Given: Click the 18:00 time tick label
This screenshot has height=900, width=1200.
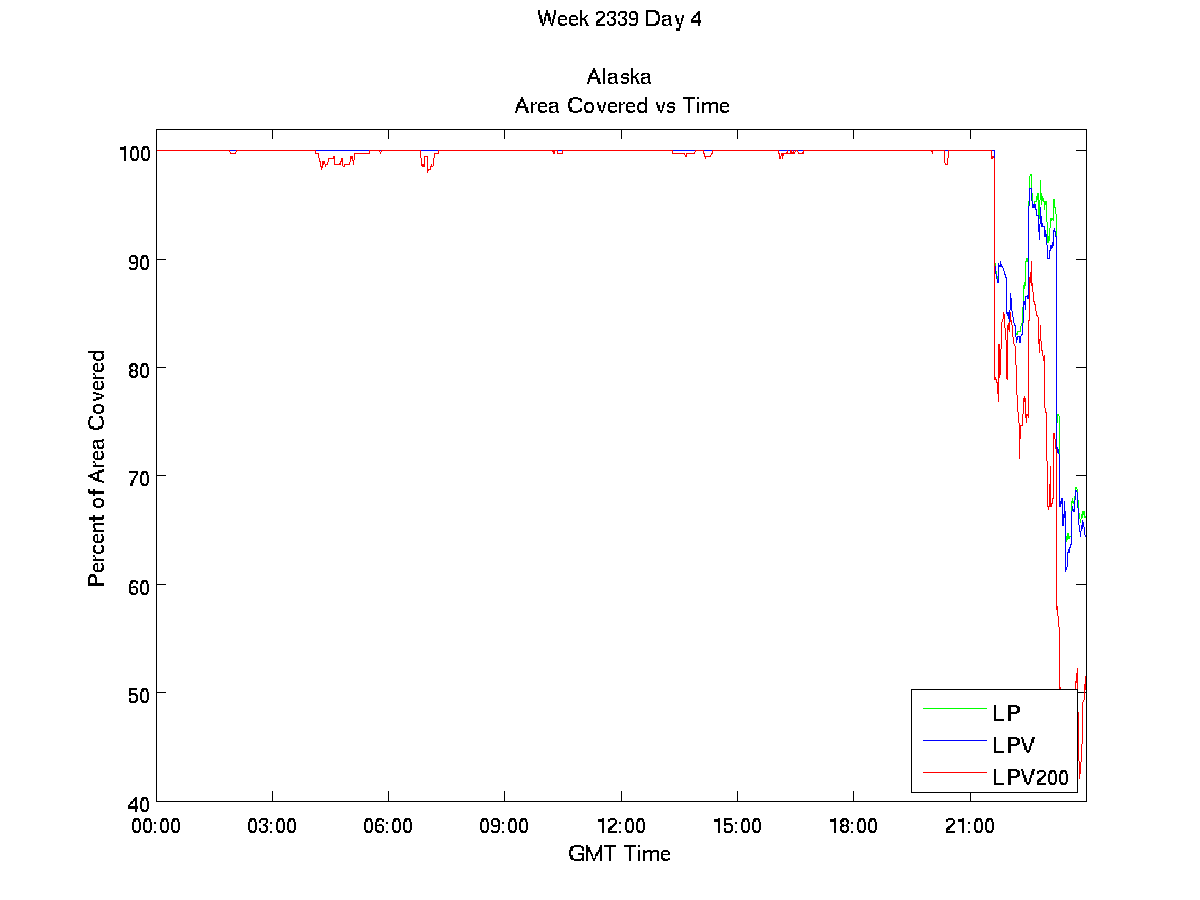Looking at the screenshot, I should [x=853, y=826].
